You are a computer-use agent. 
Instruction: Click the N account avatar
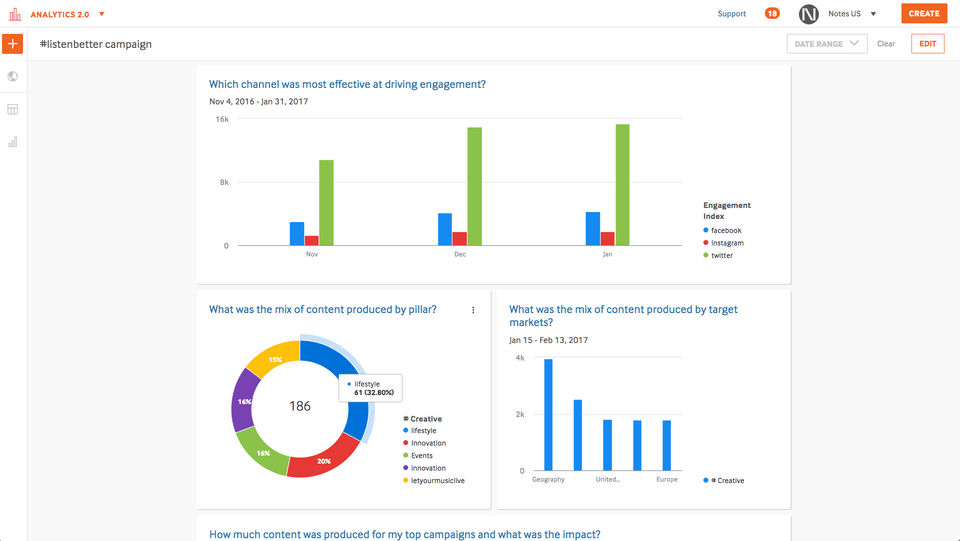tap(809, 13)
